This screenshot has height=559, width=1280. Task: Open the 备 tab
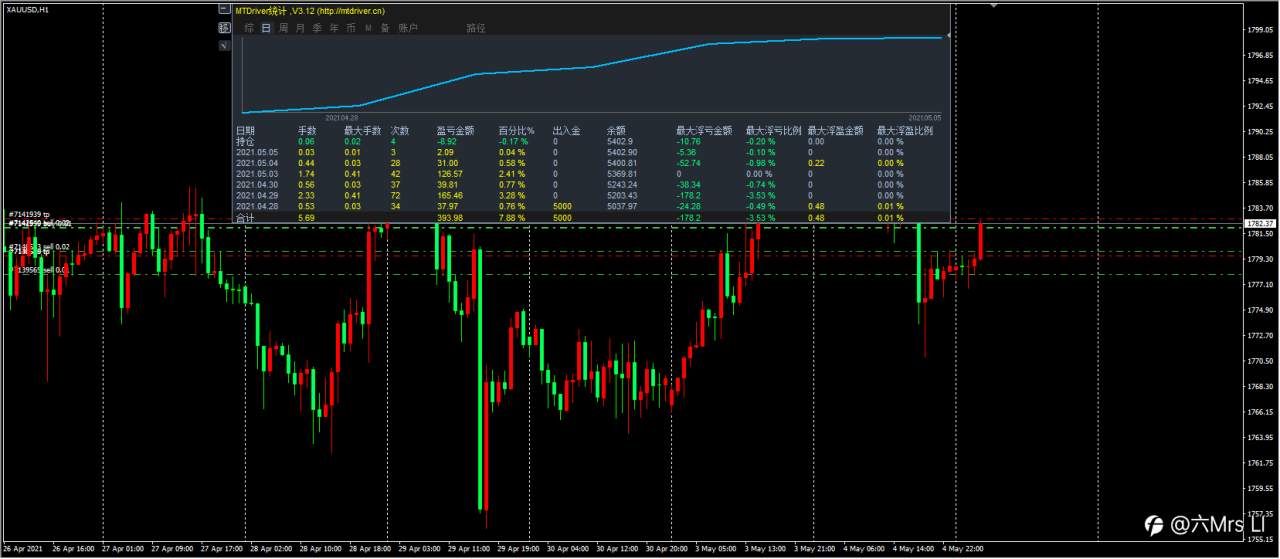[x=385, y=28]
